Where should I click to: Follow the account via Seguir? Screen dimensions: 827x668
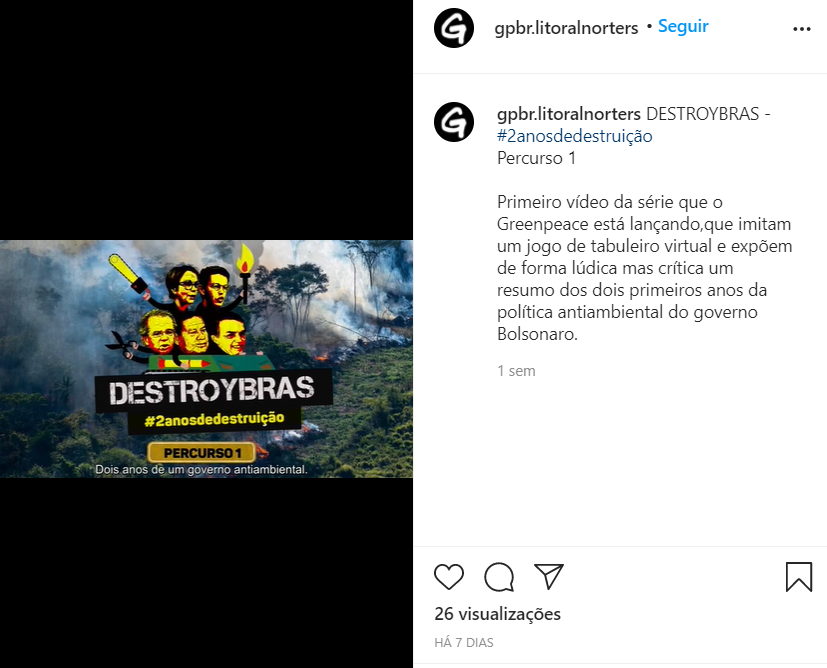(x=683, y=26)
